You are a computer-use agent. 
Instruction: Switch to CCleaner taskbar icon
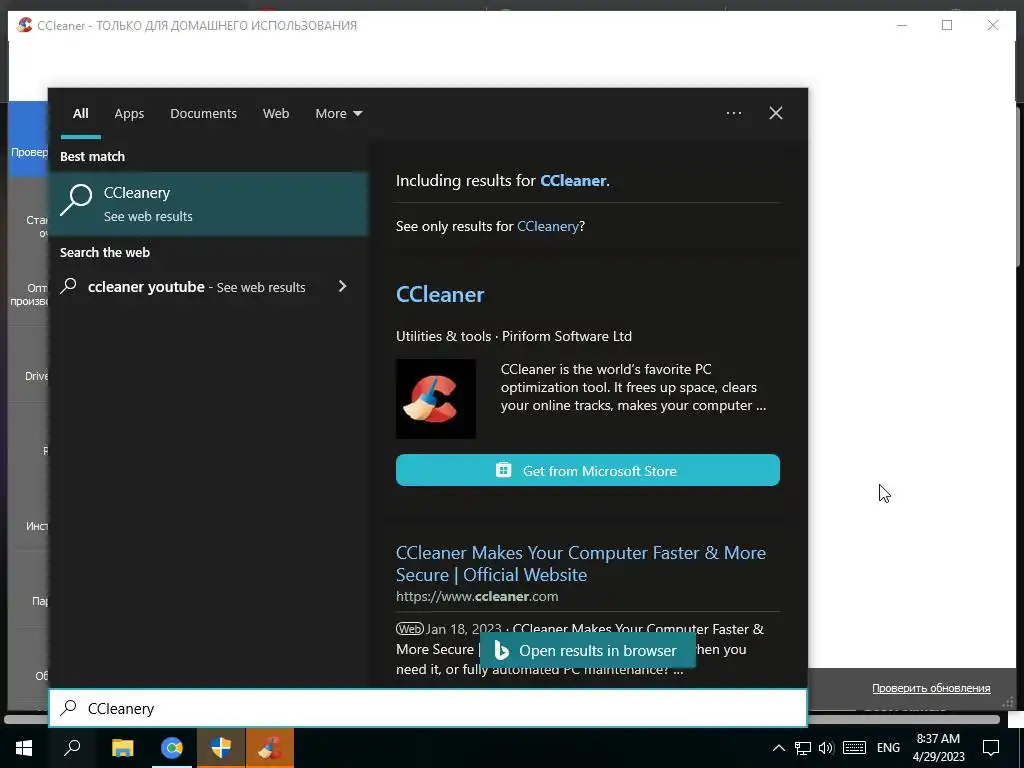click(x=270, y=748)
